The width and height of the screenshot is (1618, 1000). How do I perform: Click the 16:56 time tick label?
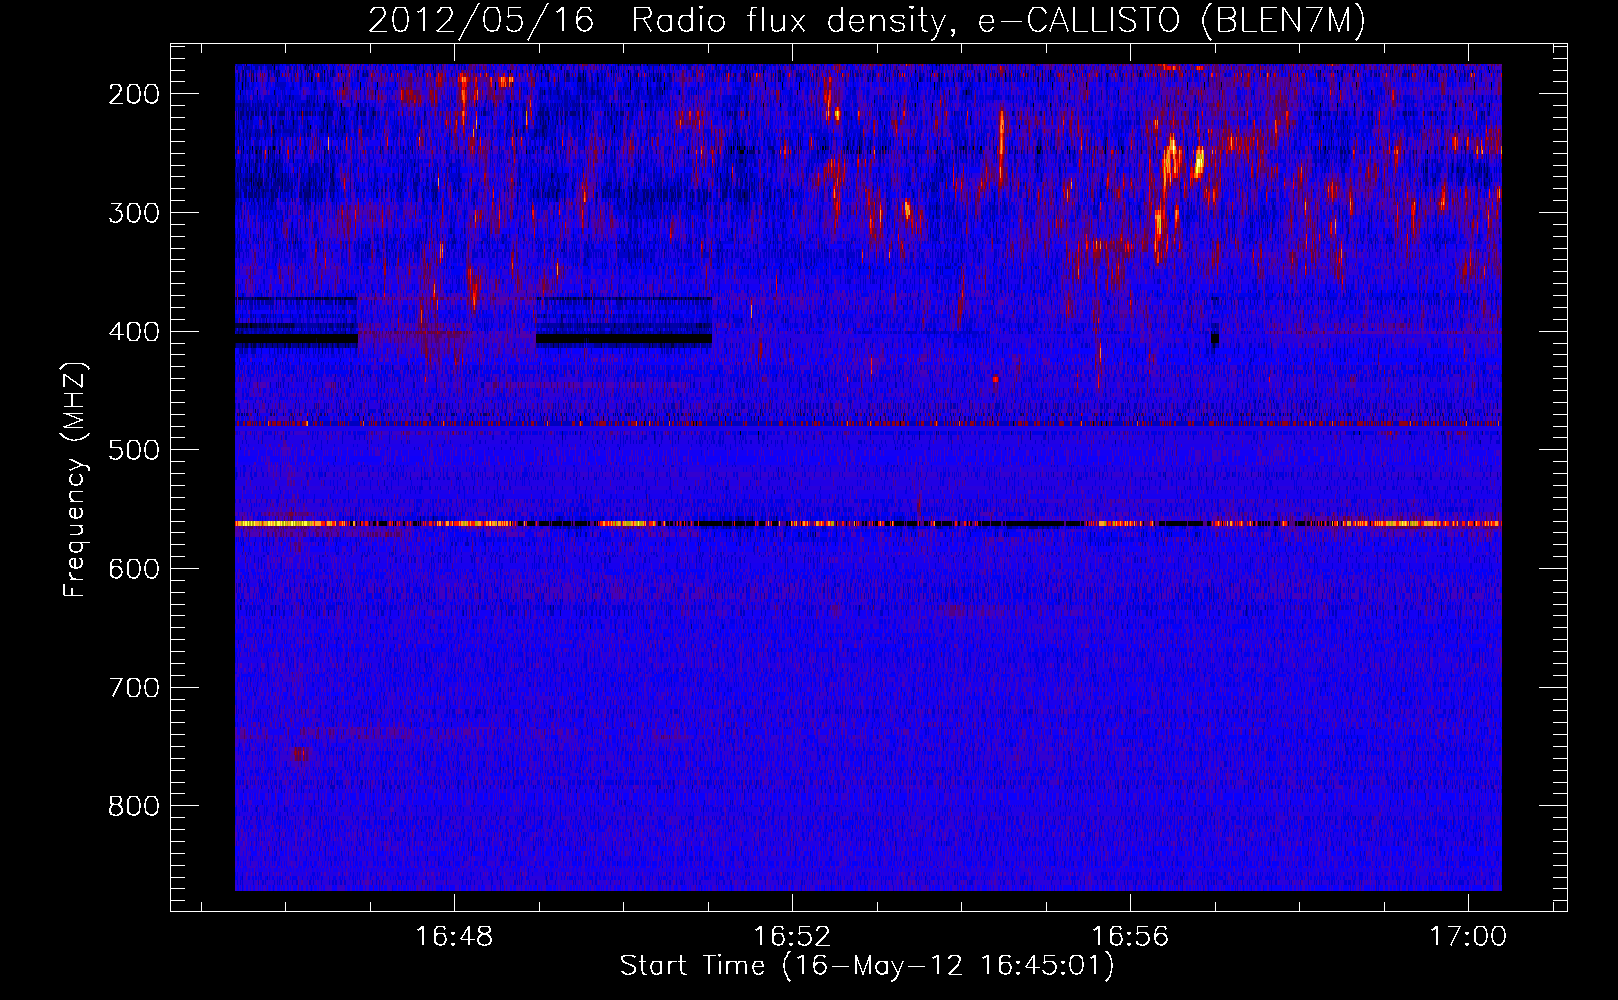coord(1130,937)
